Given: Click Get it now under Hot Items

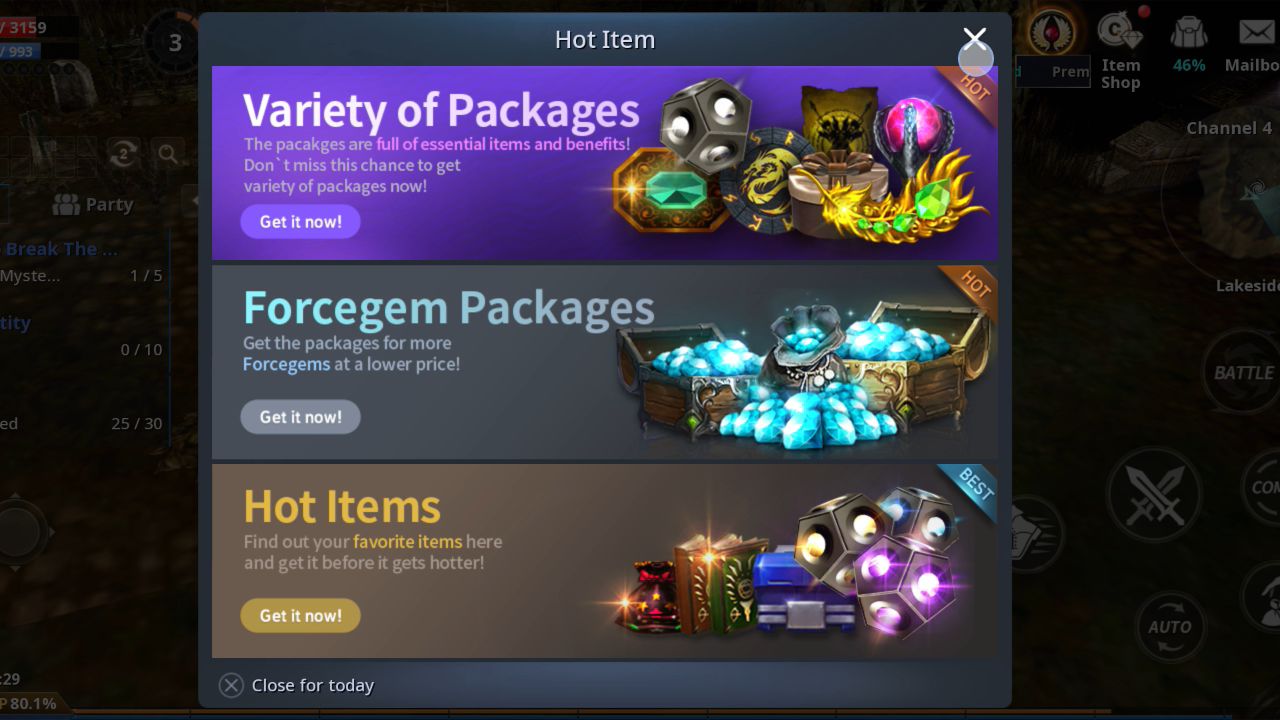Looking at the screenshot, I should 300,615.
